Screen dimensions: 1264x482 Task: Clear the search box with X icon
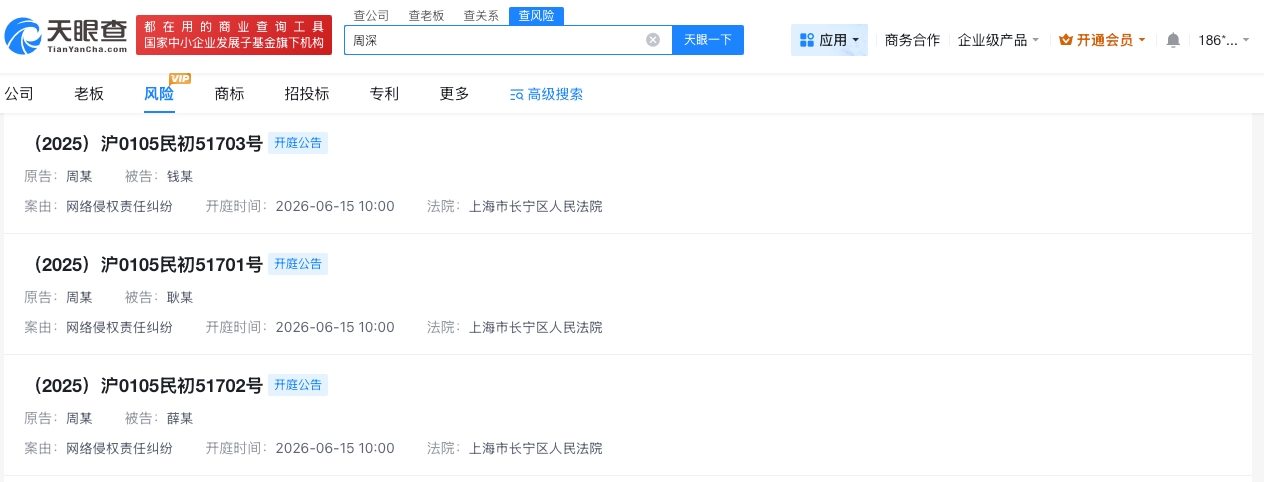click(x=653, y=40)
